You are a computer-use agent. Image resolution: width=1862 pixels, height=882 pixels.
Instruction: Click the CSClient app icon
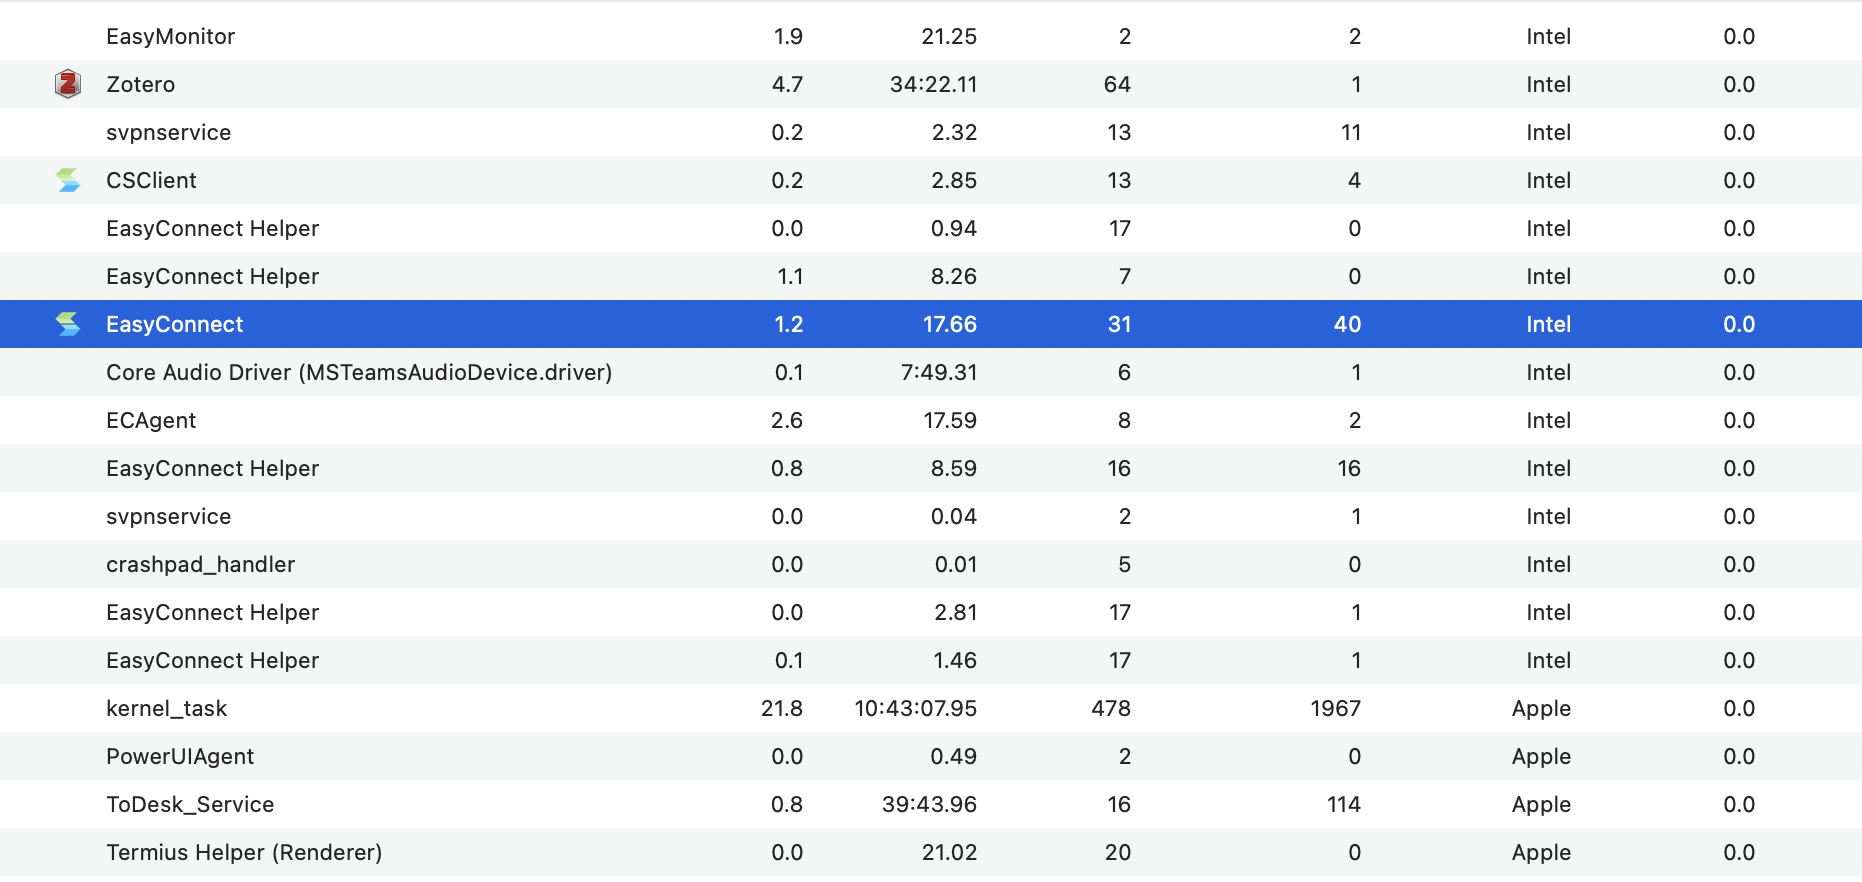click(x=68, y=180)
